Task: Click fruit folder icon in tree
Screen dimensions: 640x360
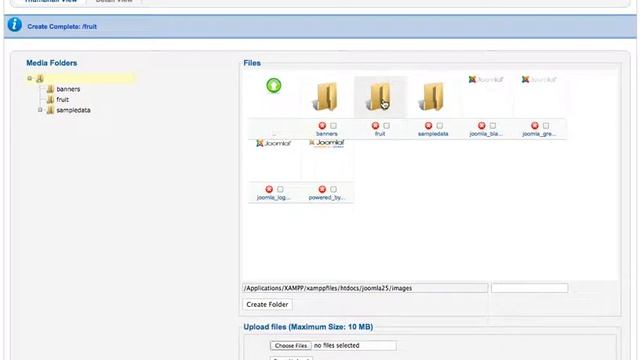Action: (x=50, y=100)
